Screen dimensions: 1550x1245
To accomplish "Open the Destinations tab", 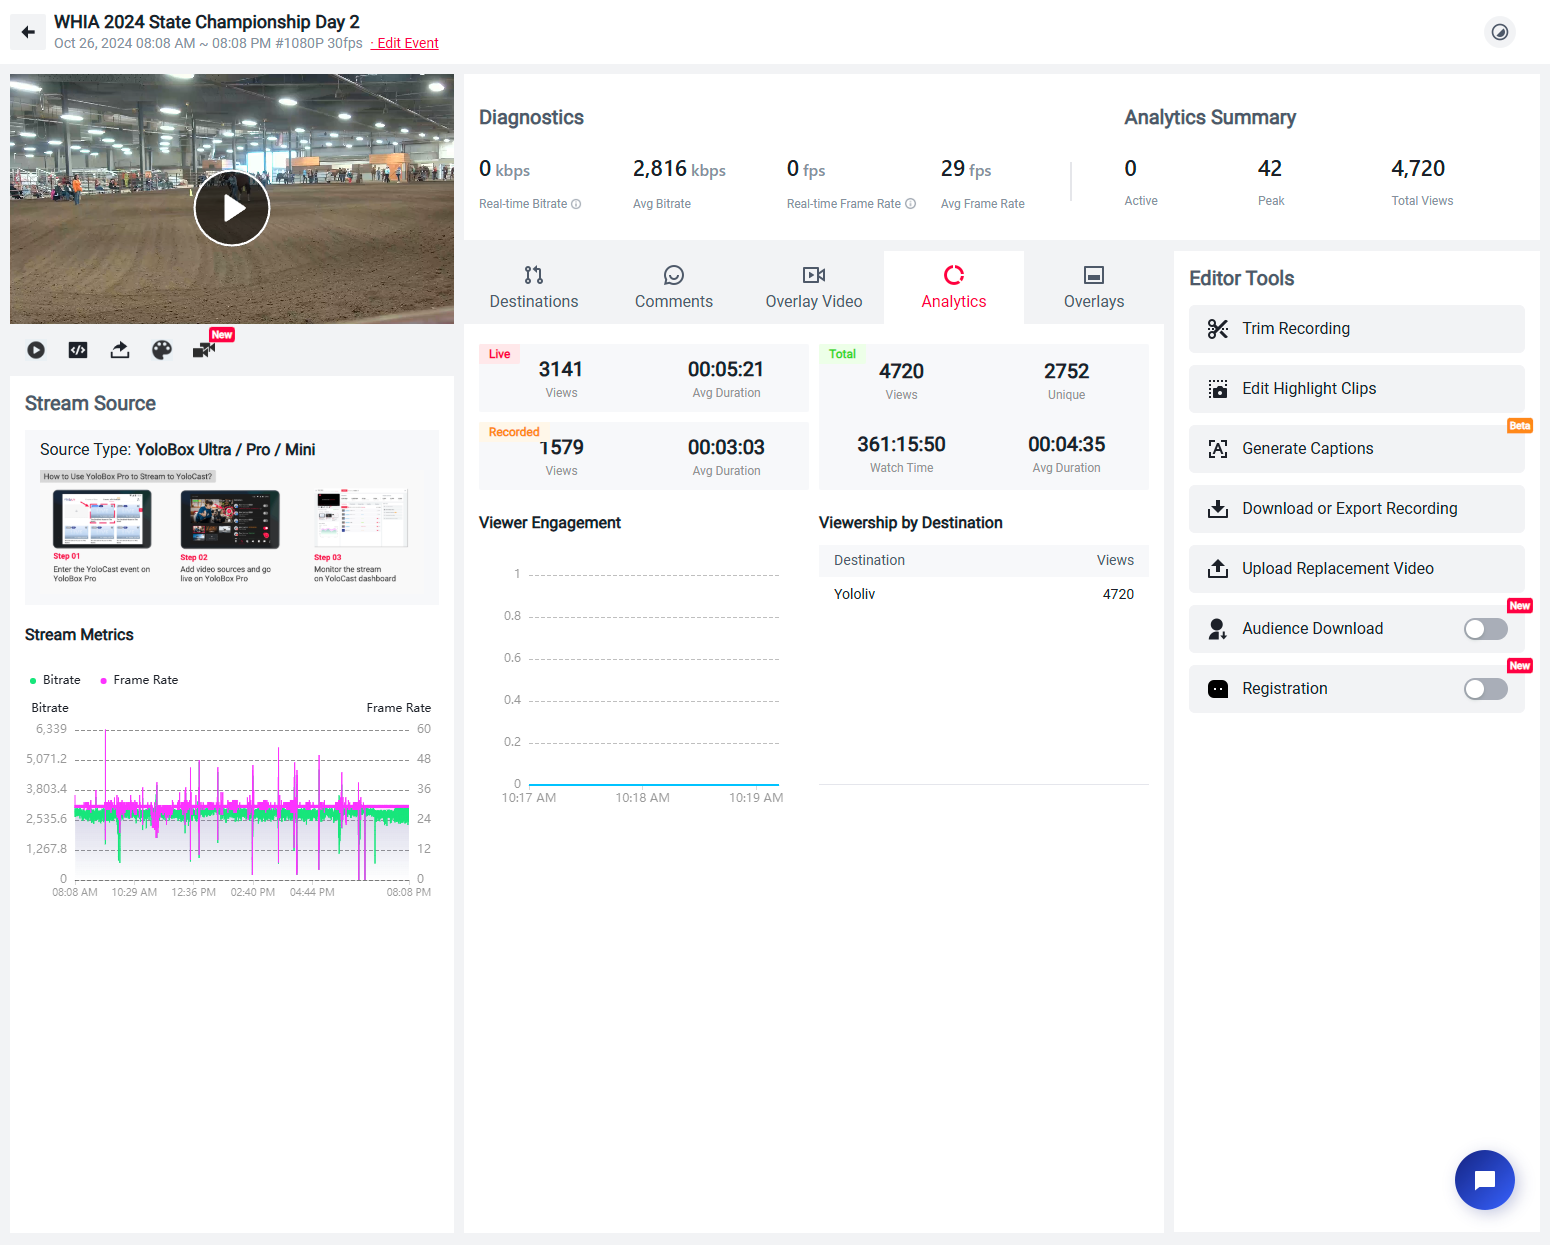I will click(x=533, y=287).
